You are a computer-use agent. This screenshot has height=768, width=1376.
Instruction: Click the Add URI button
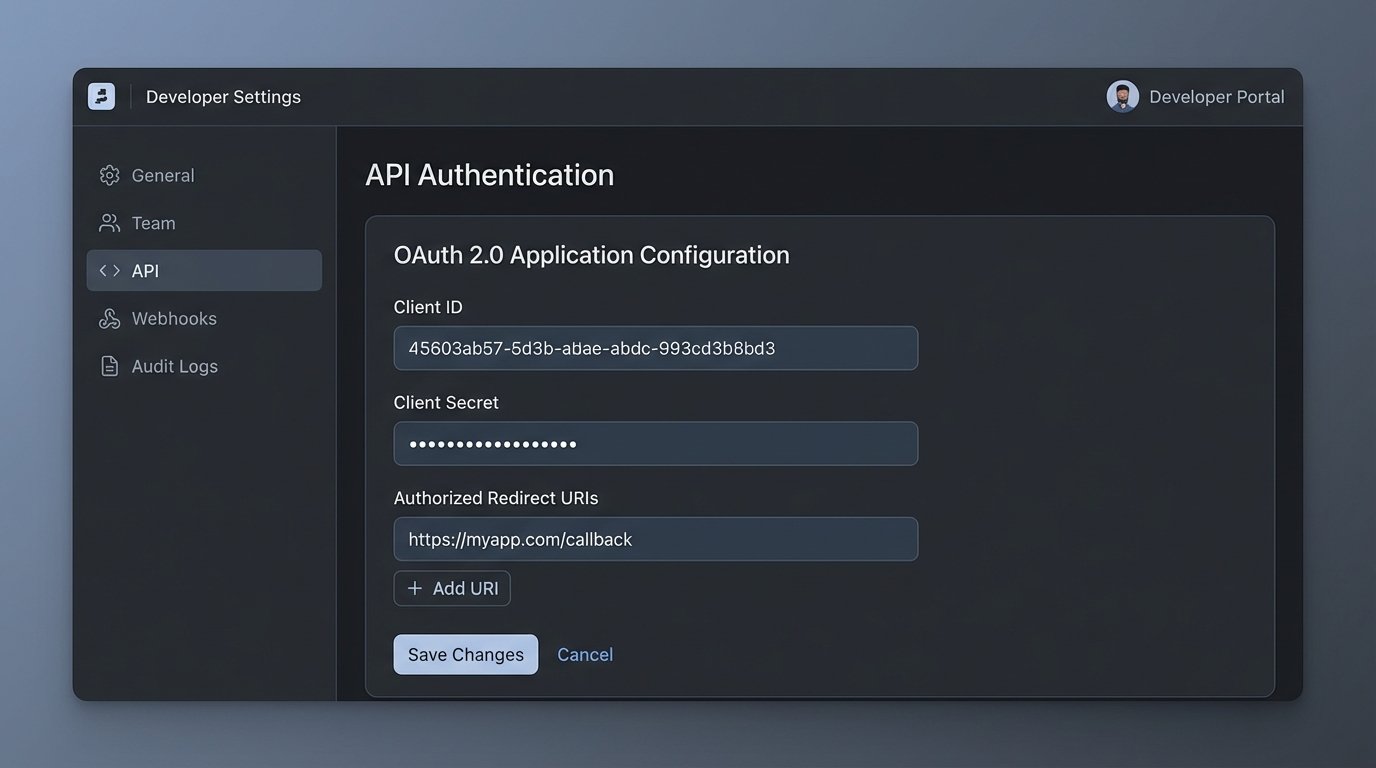tap(452, 588)
